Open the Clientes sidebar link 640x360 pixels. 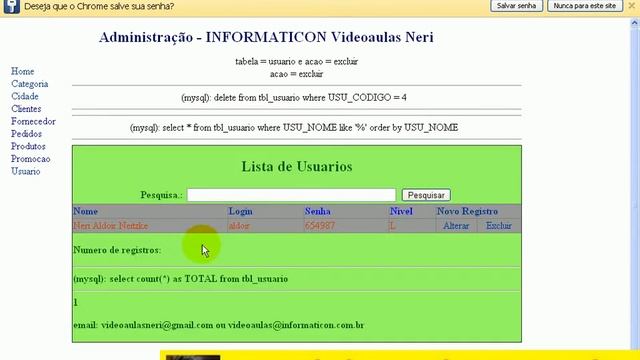point(26,109)
